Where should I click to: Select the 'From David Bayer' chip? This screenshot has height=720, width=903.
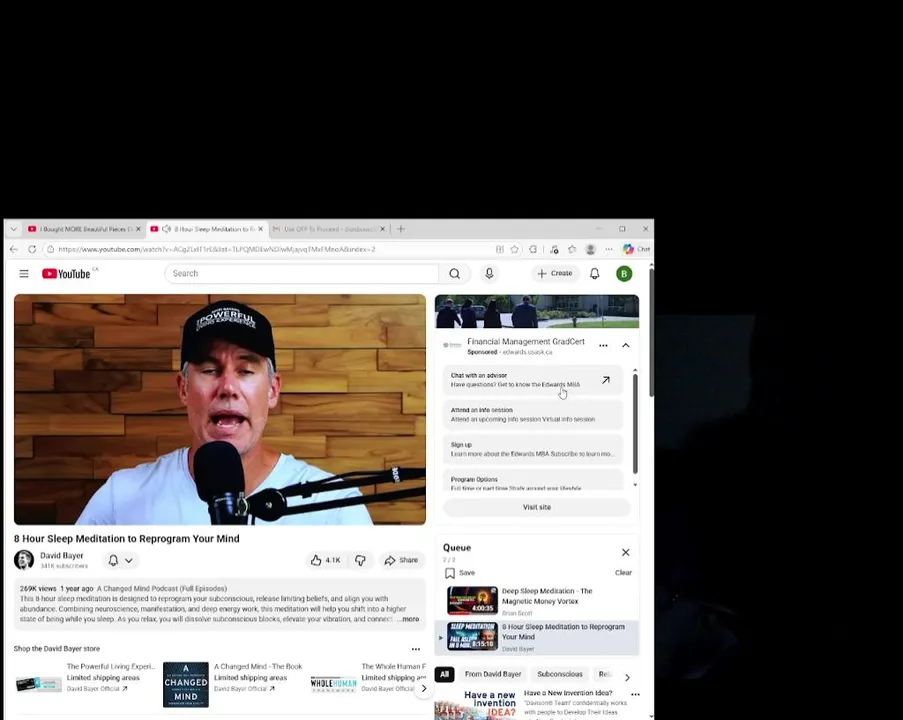[493, 674]
